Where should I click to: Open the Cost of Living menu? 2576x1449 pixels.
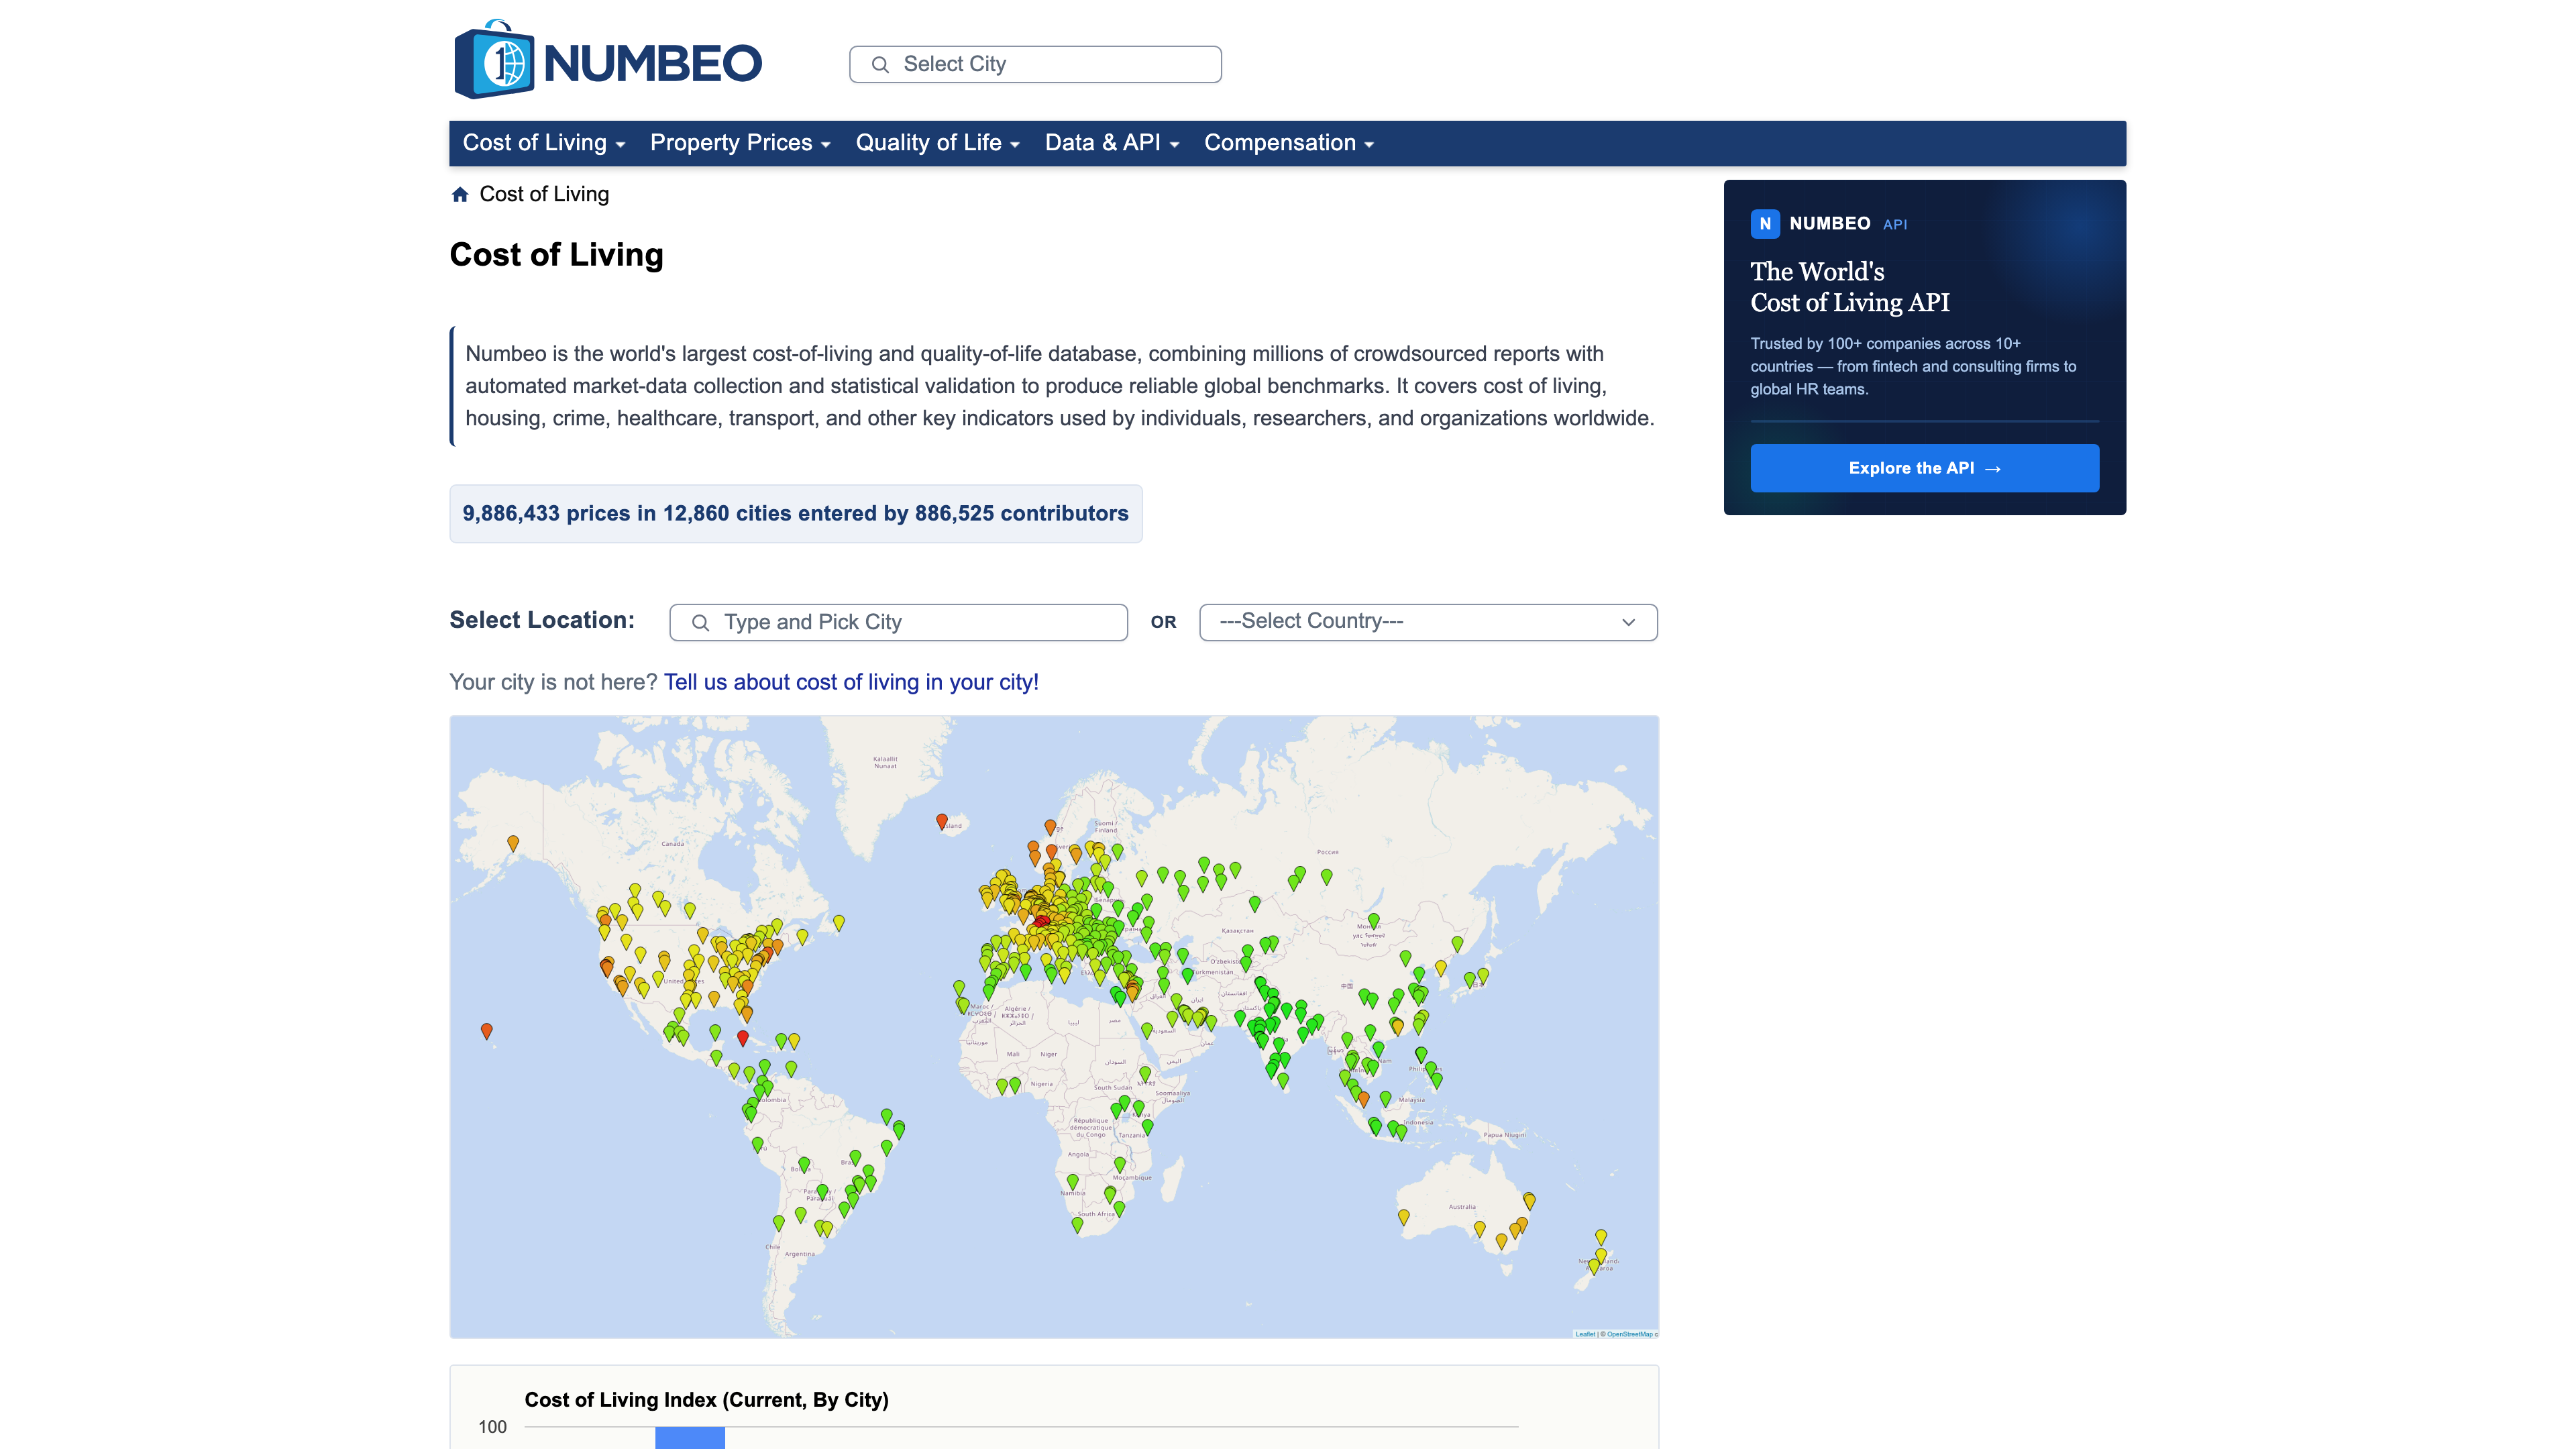pyautogui.click(x=544, y=143)
